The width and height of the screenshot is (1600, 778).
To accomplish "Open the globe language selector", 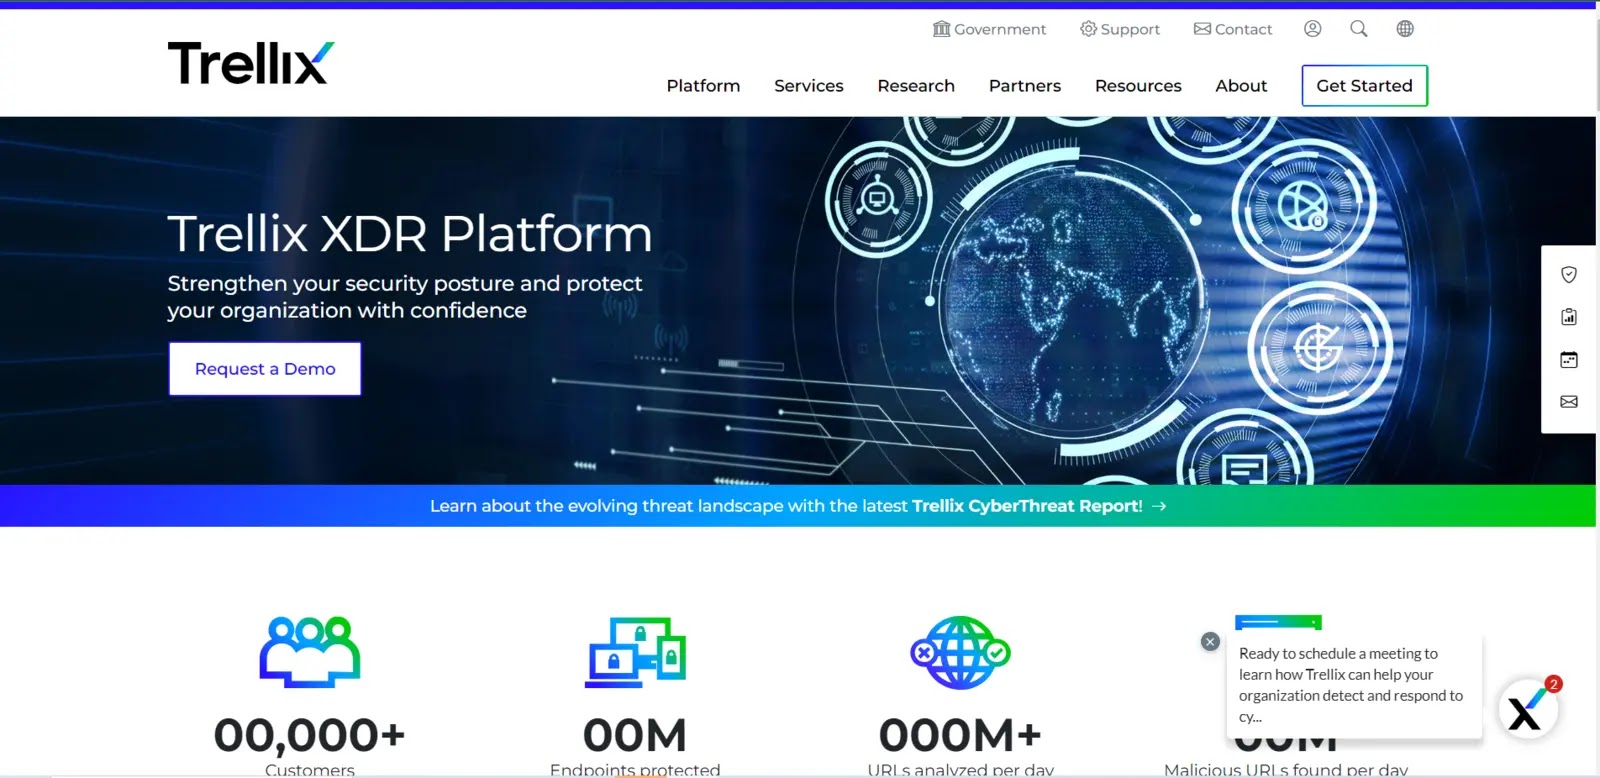I will coord(1405,29).
